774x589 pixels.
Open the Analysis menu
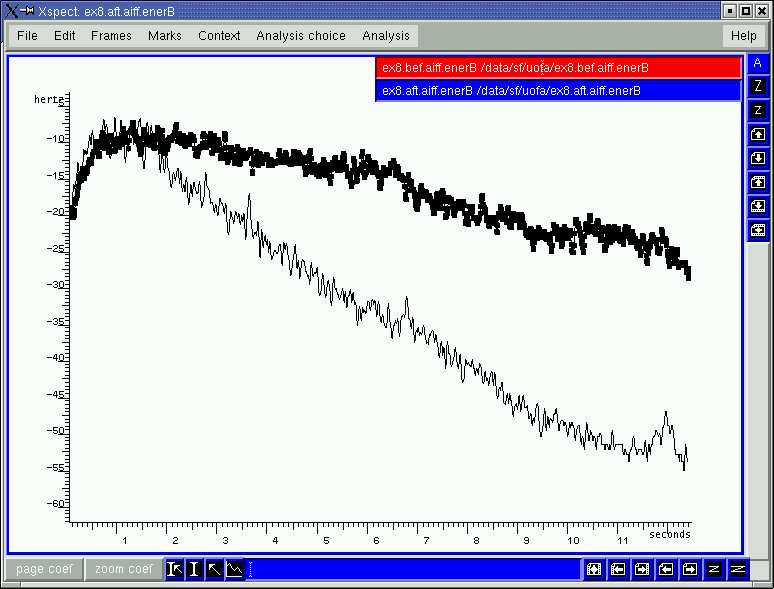pos(386,36)
